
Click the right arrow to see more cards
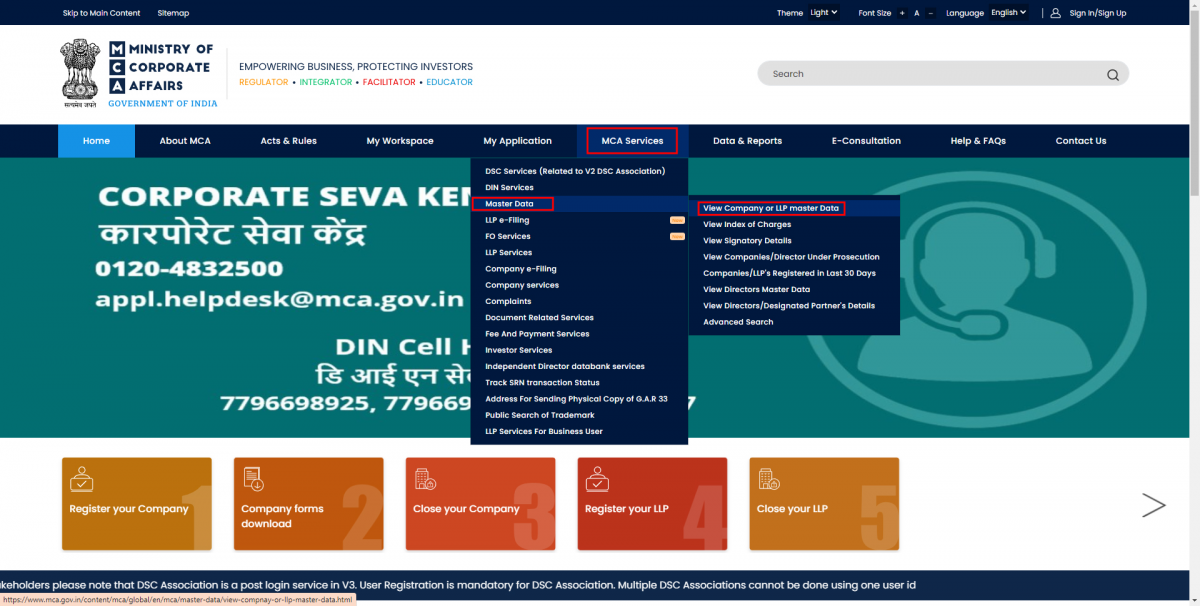pyautogui.click(x=1154, y=505)
